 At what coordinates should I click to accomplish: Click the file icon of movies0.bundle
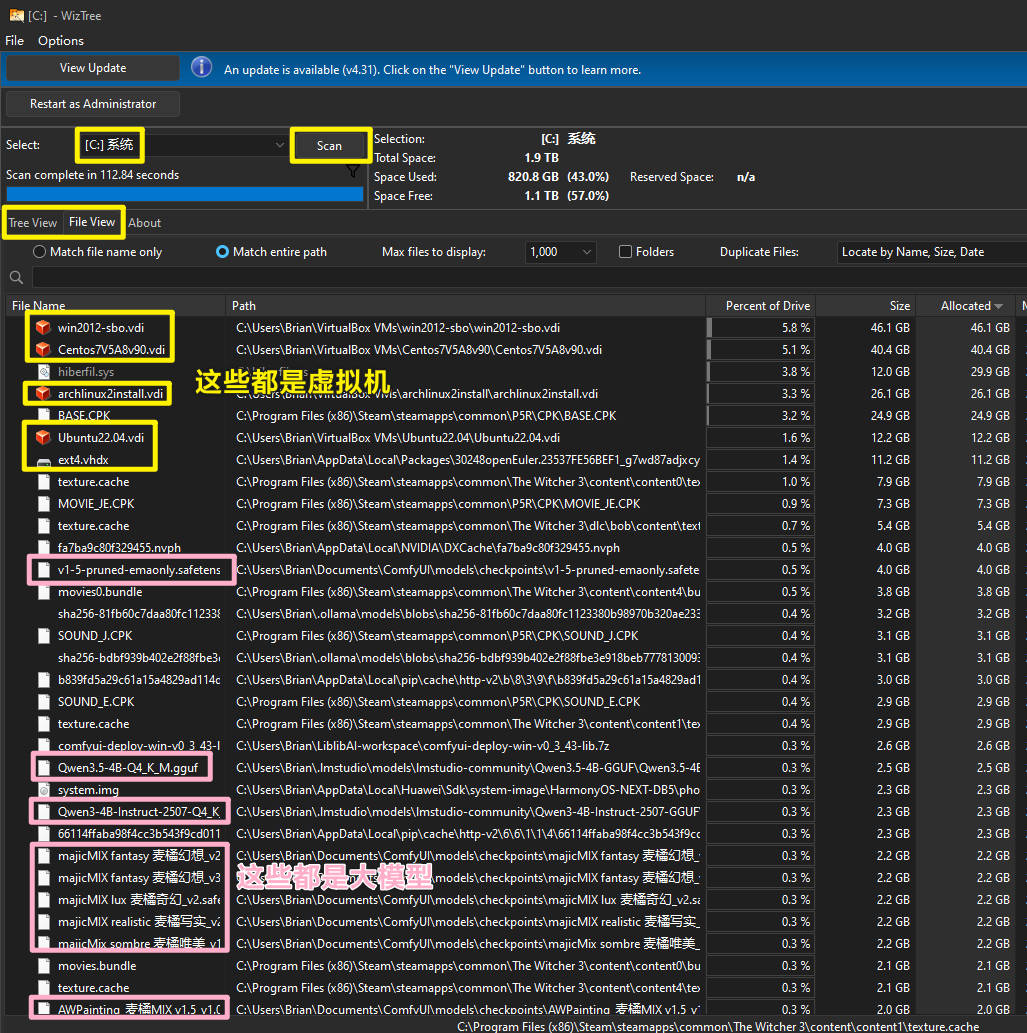[x=43, y=592]
